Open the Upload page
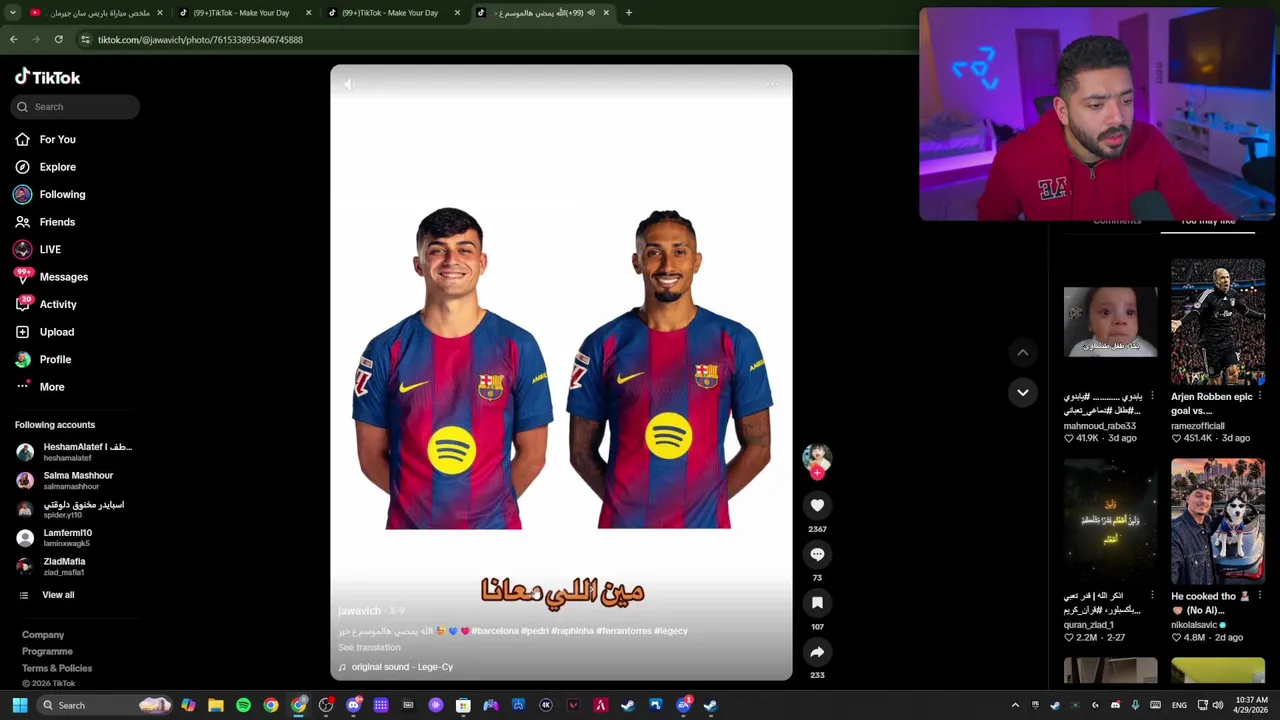This screenshot has height=720, width=1280. tap(45, 332)
